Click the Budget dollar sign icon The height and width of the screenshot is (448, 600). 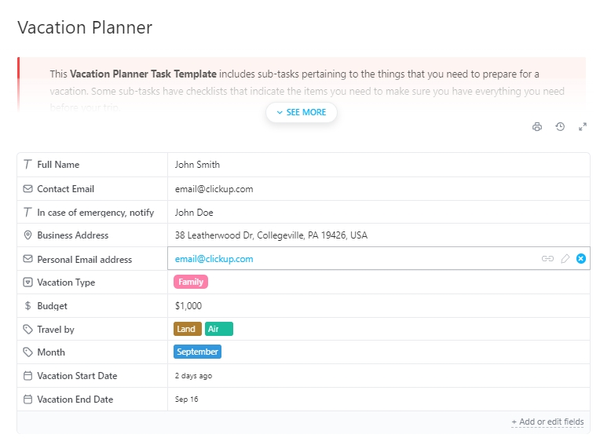coord(27,306)
